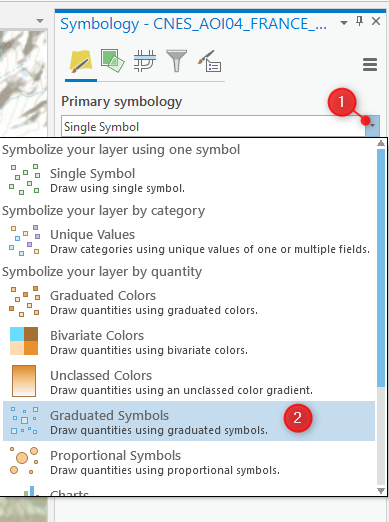
Task: Pick Bivariate Colors symbology option
Action: click(189, 342)
